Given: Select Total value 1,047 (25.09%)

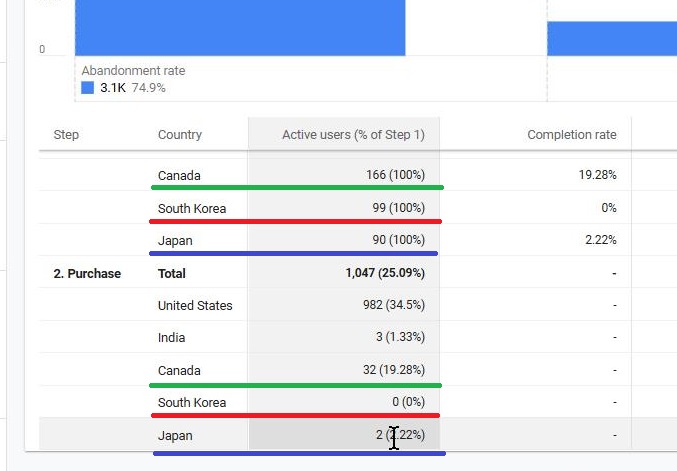Looking at the screenshot, I should point(385,273).
